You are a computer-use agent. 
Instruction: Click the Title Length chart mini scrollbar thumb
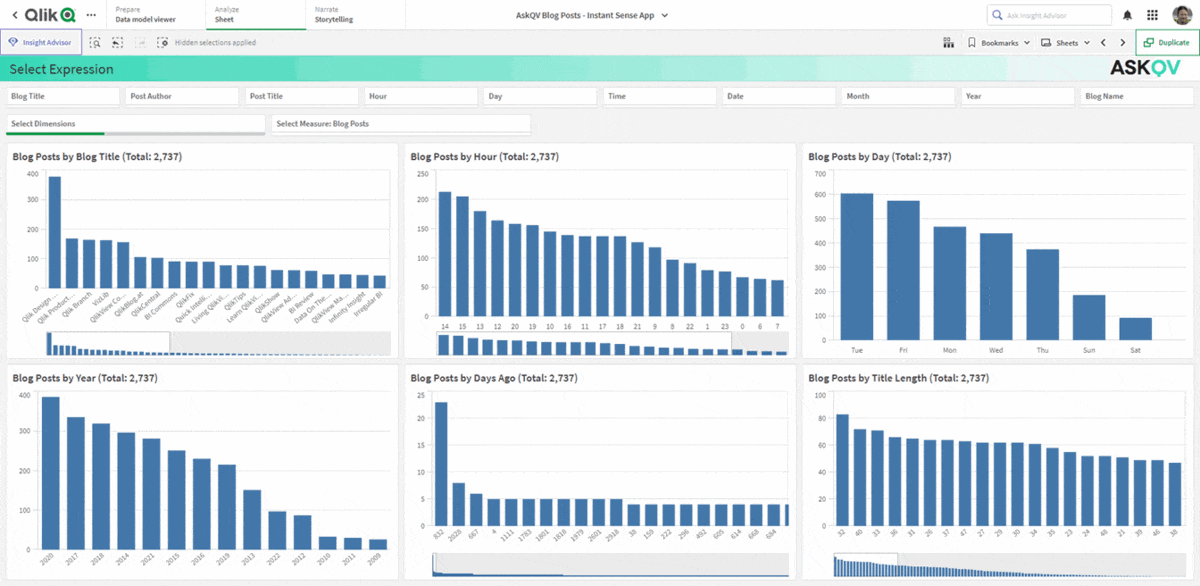[x=866, y=564]
